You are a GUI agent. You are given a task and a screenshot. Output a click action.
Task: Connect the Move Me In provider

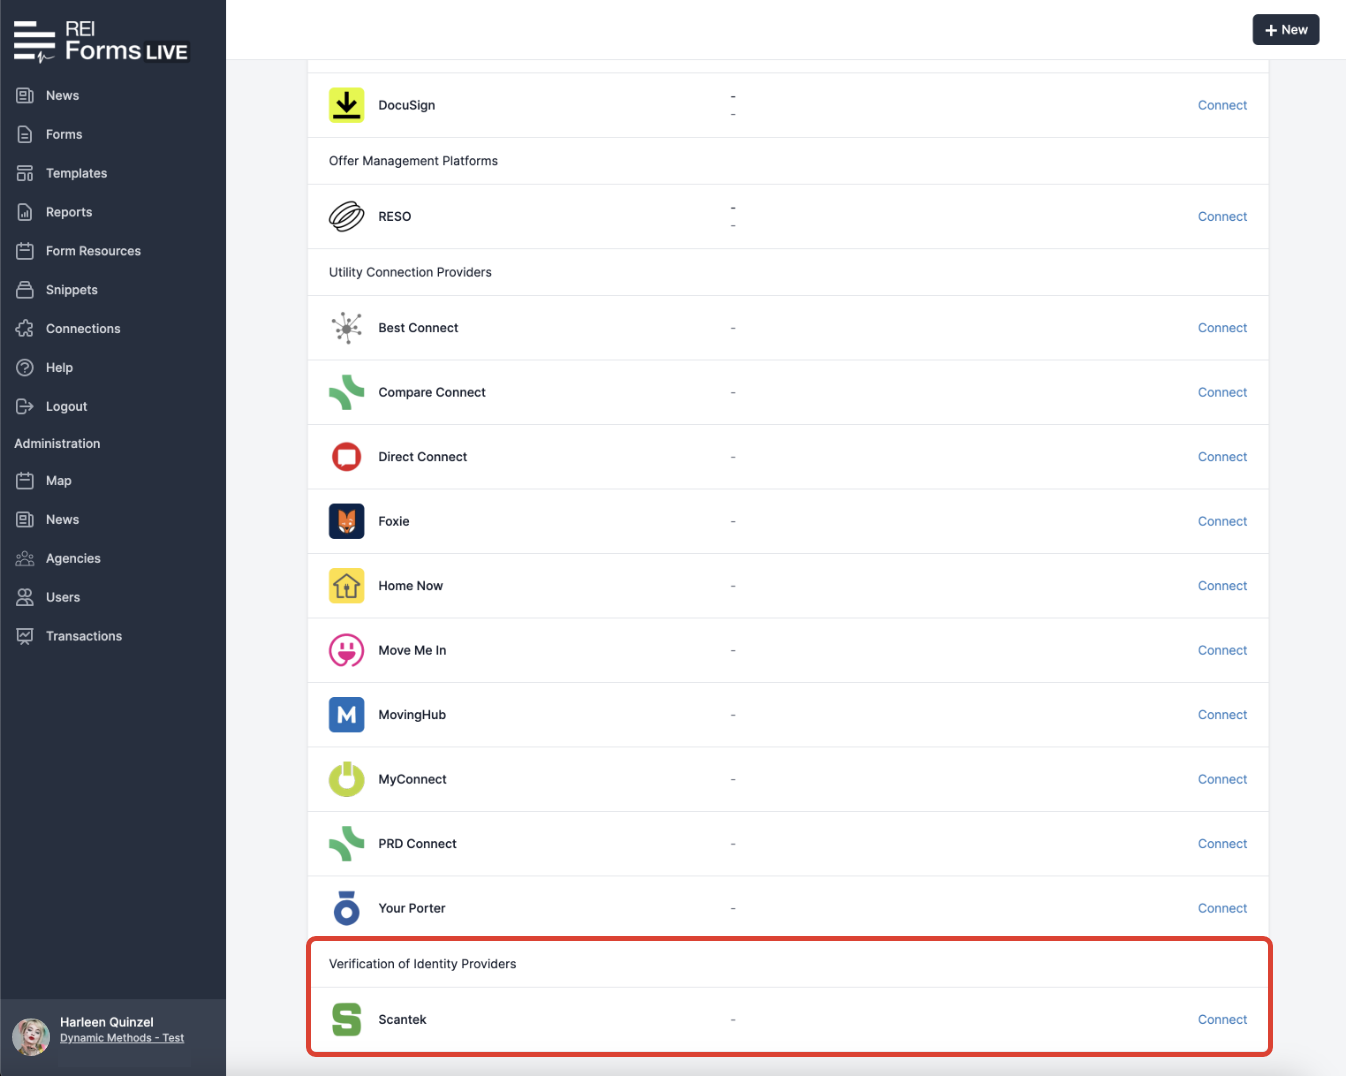point(1222,651)
